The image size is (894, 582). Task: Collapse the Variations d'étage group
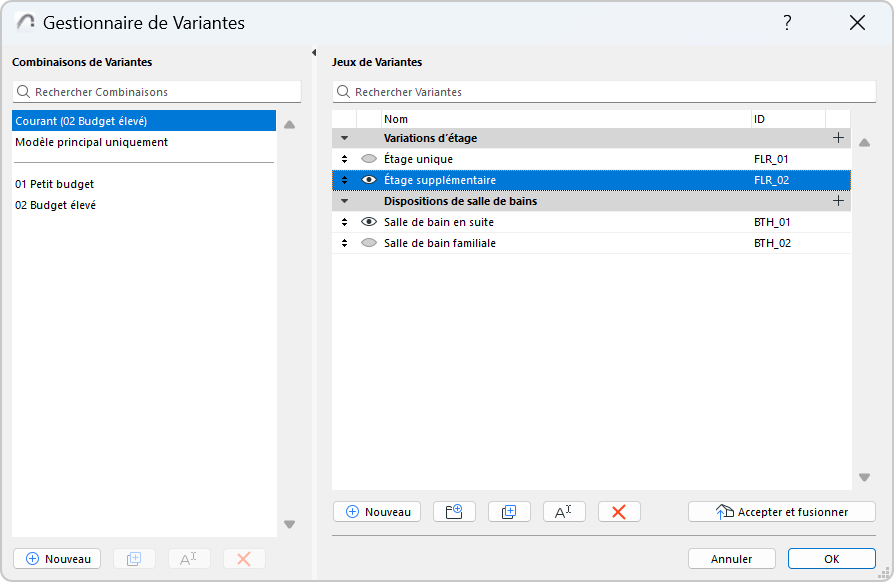point(345,138)
